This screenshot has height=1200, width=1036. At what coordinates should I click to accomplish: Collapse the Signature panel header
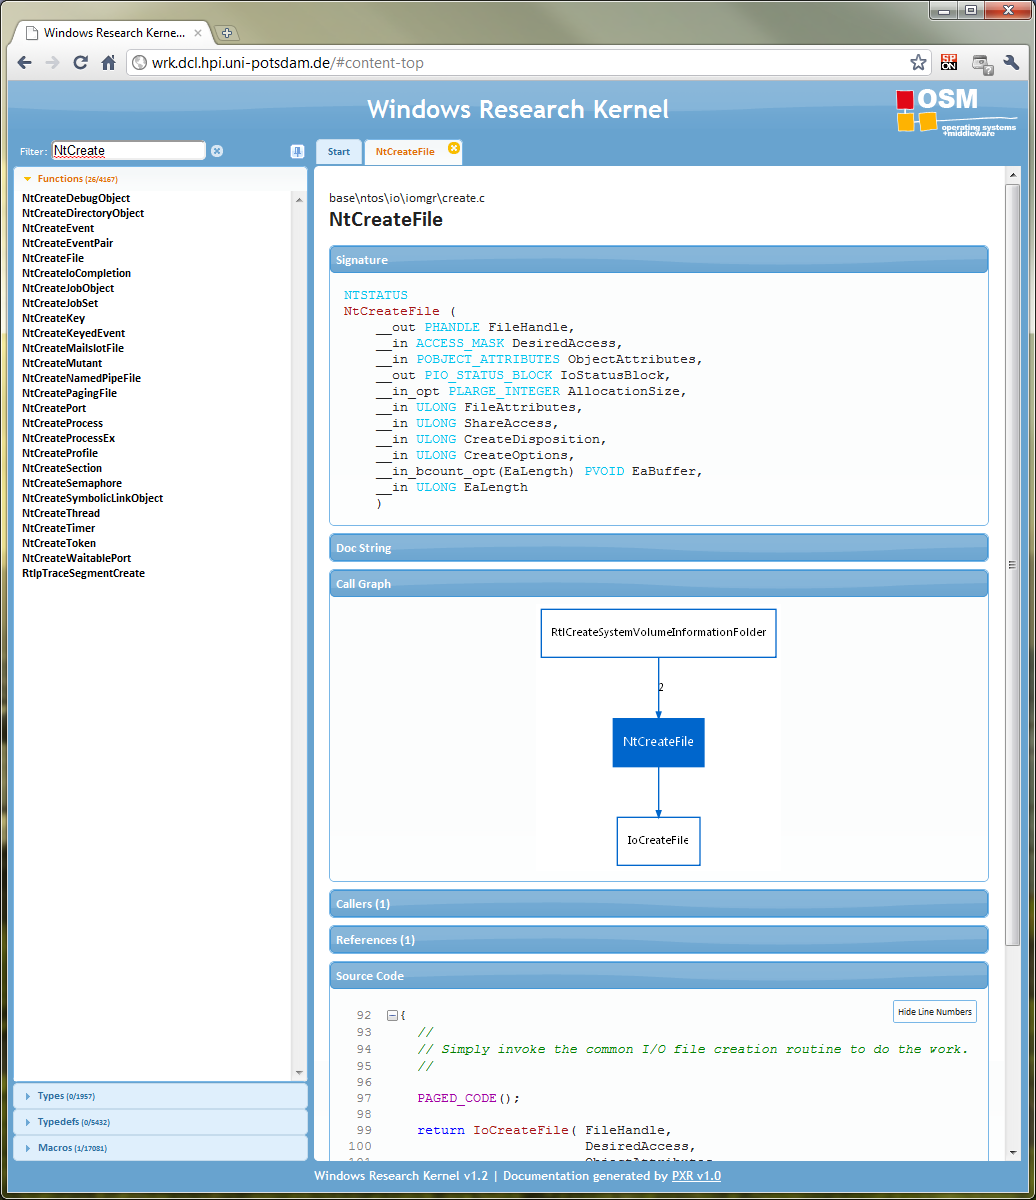pos(658,260)
